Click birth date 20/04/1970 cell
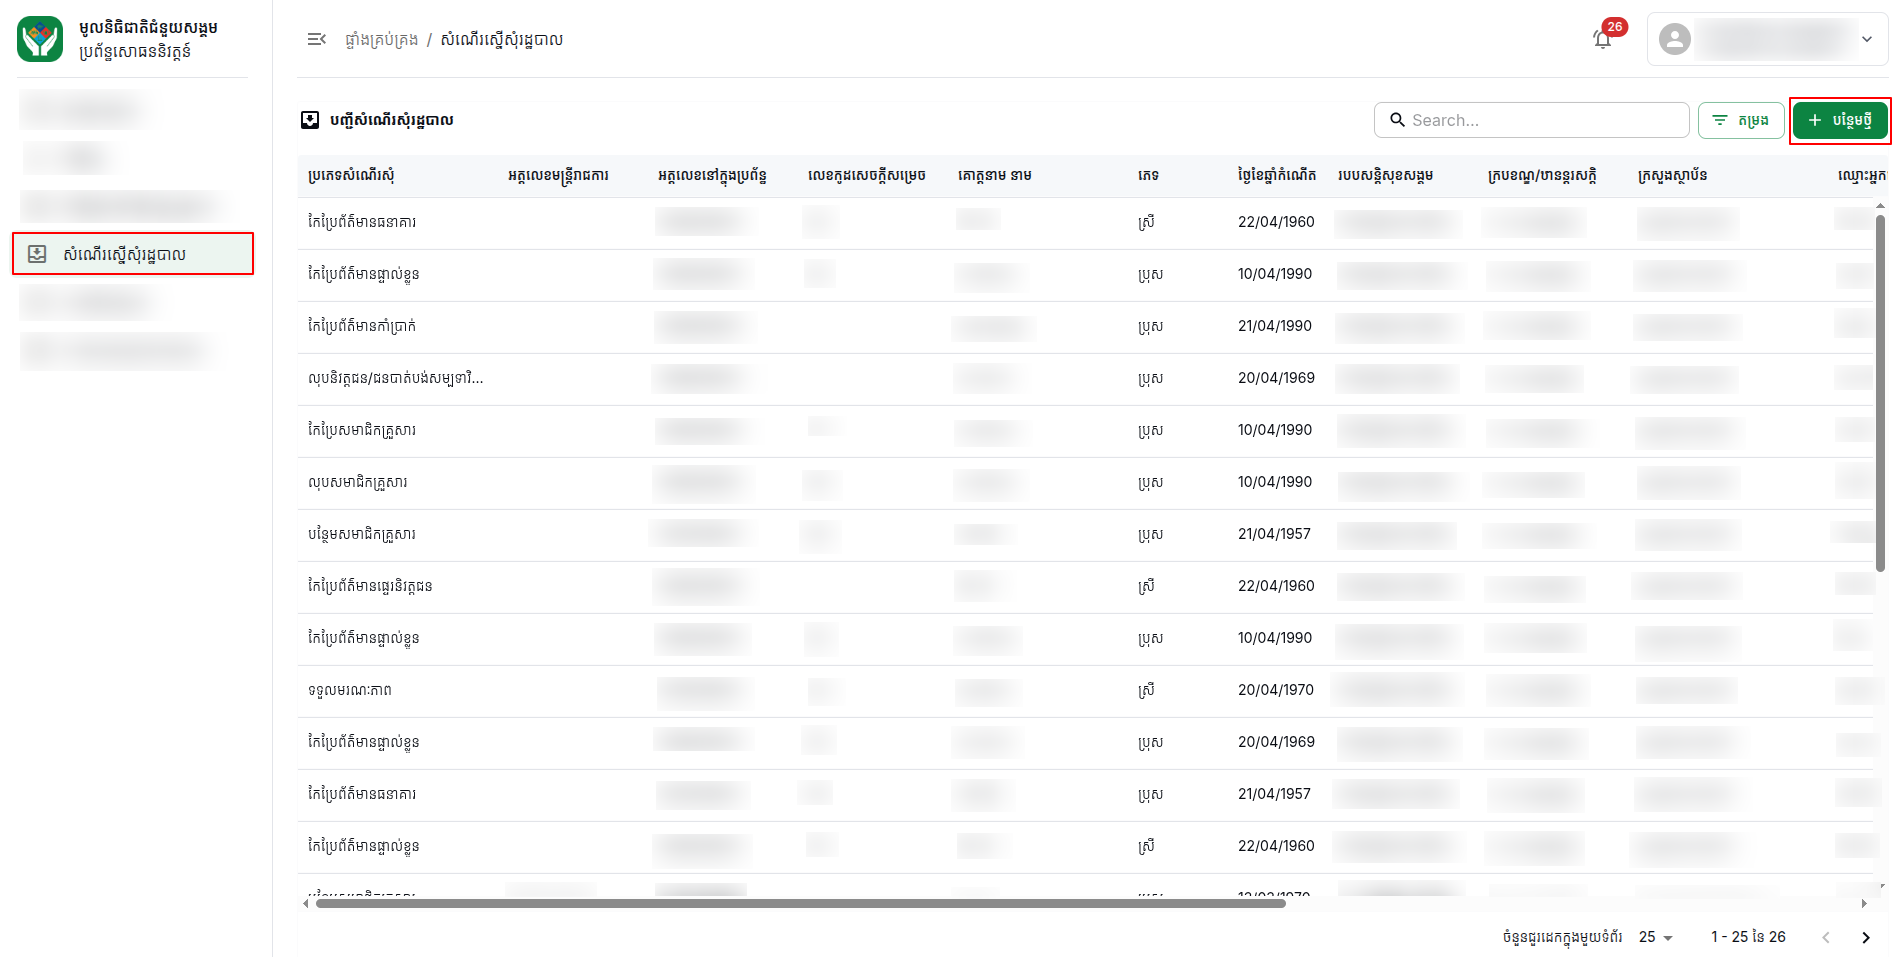The height and width of the screenshot is (957, 1902). (1276, 690)
